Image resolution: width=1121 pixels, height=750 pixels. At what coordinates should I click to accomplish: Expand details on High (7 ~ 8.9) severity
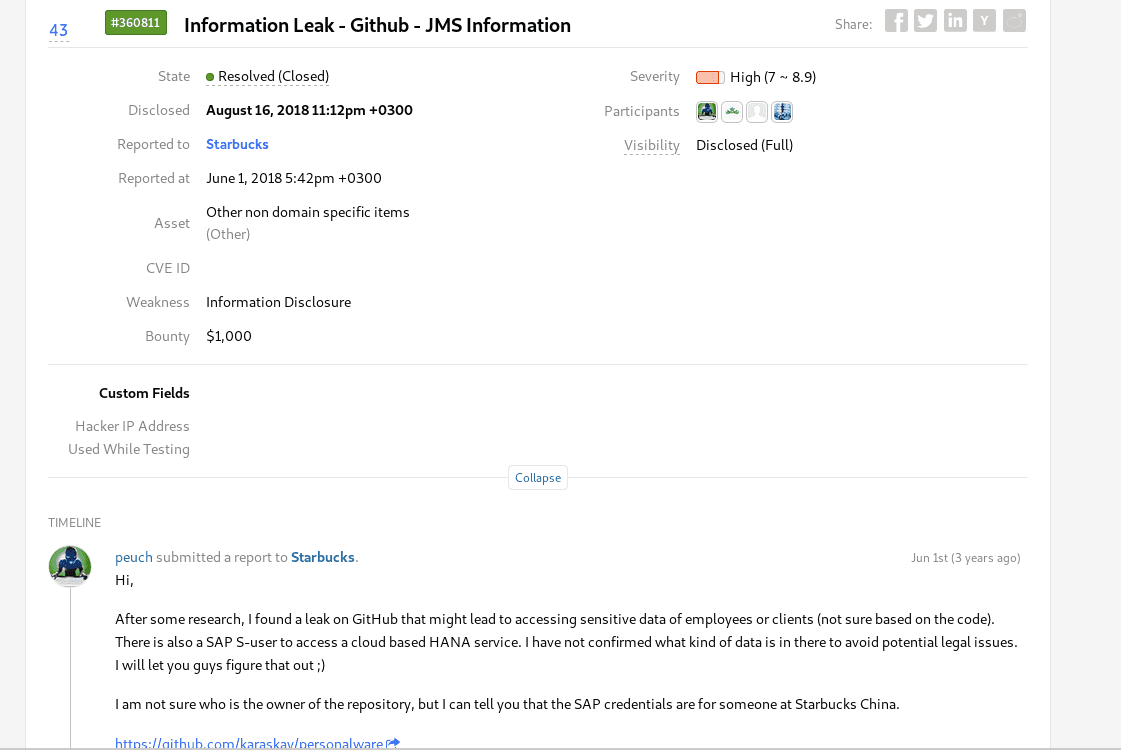point(770,76)
